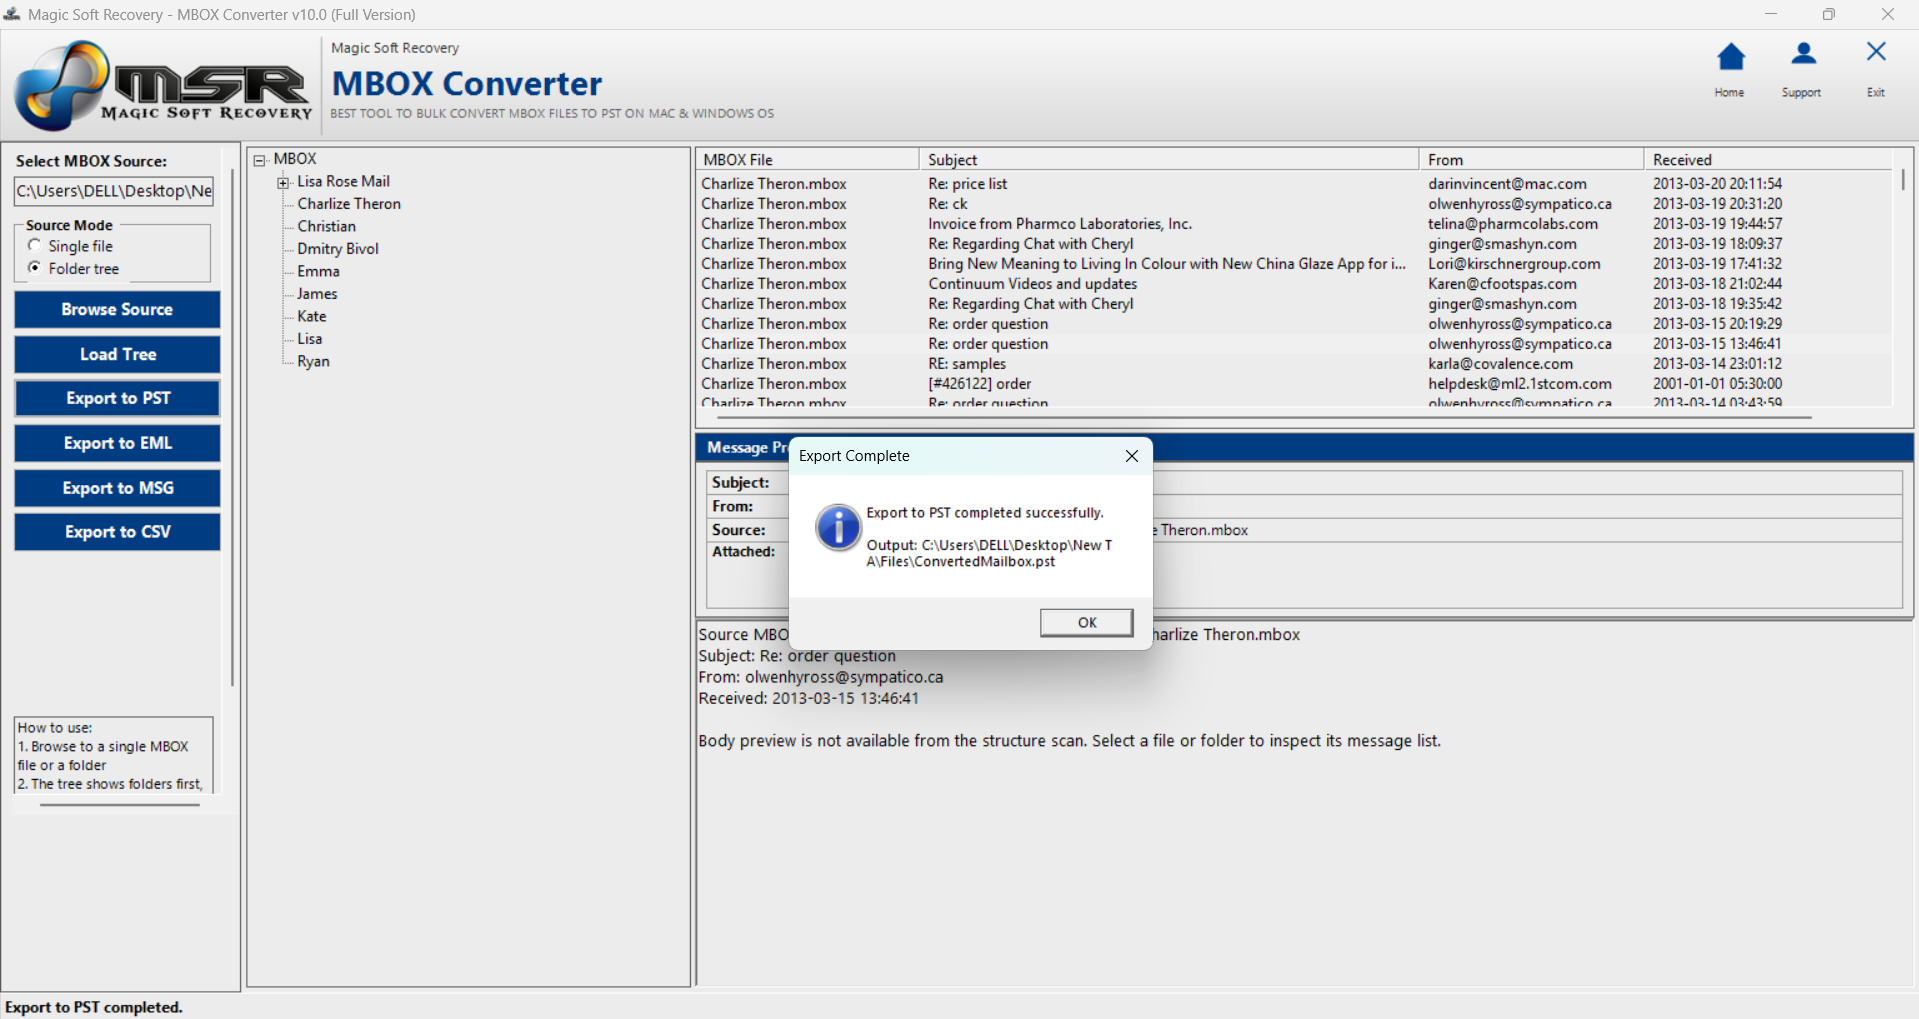Viewport: 1919px width, 1019px height.
Task: Close the Export Complete dialog
Action: [1131, 456]
